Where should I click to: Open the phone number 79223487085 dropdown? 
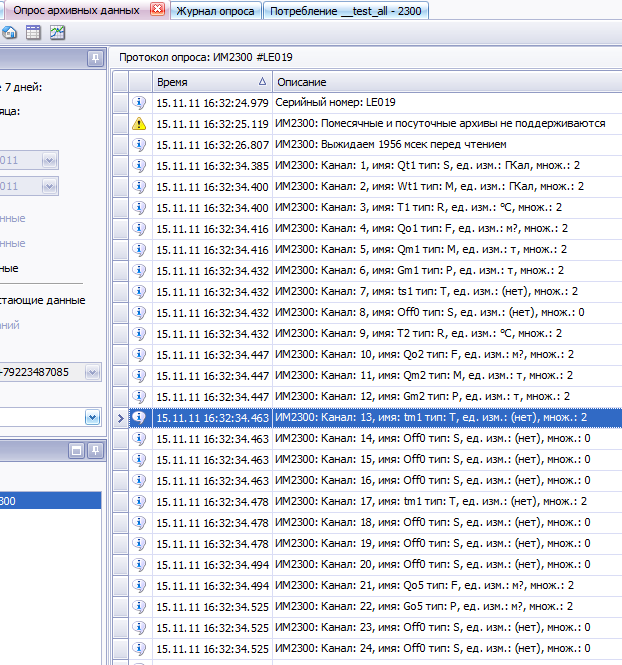tap(92, 372)
